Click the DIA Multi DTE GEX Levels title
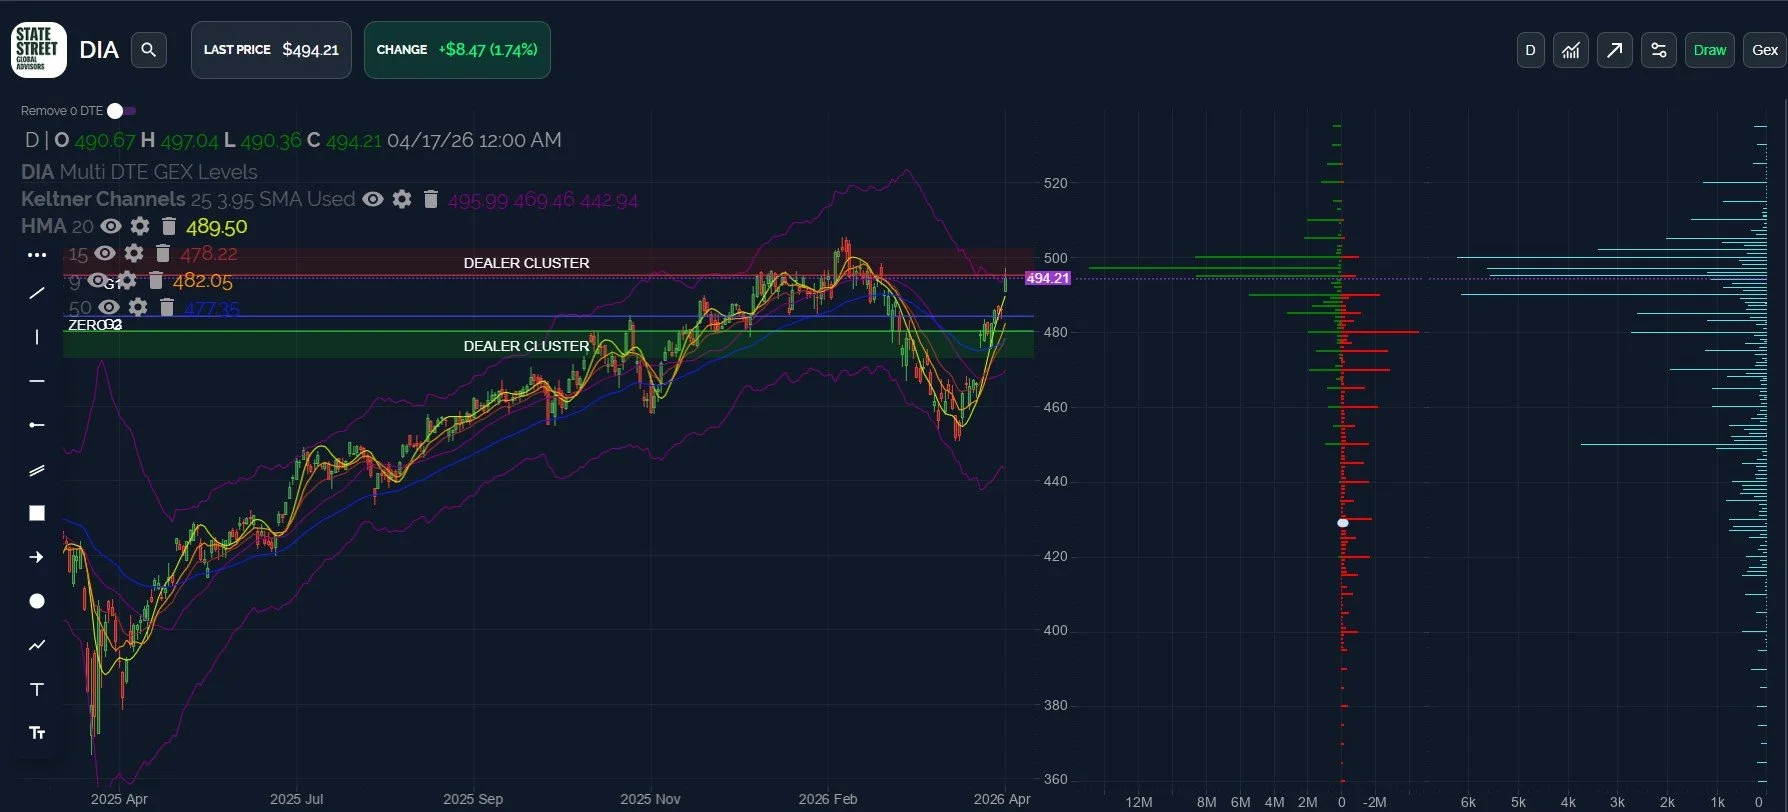1788x812 pixels. (139, 172)
